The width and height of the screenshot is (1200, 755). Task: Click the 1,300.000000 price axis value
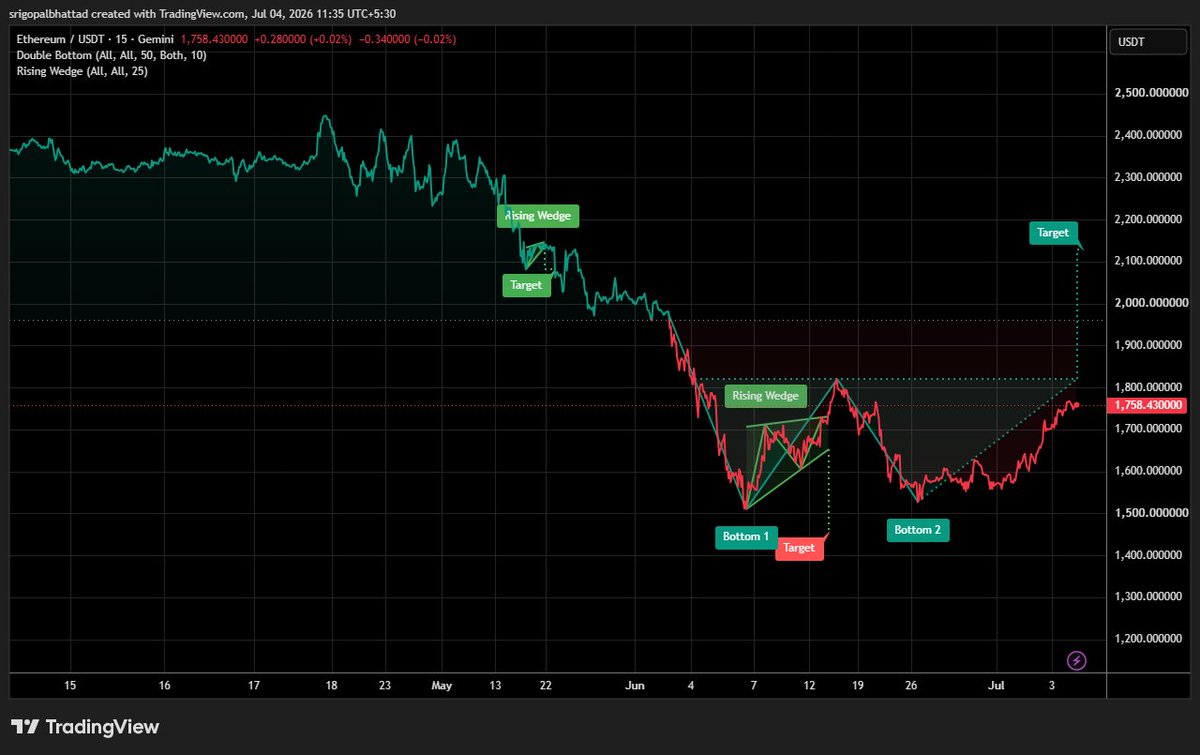coord(1150,597)
